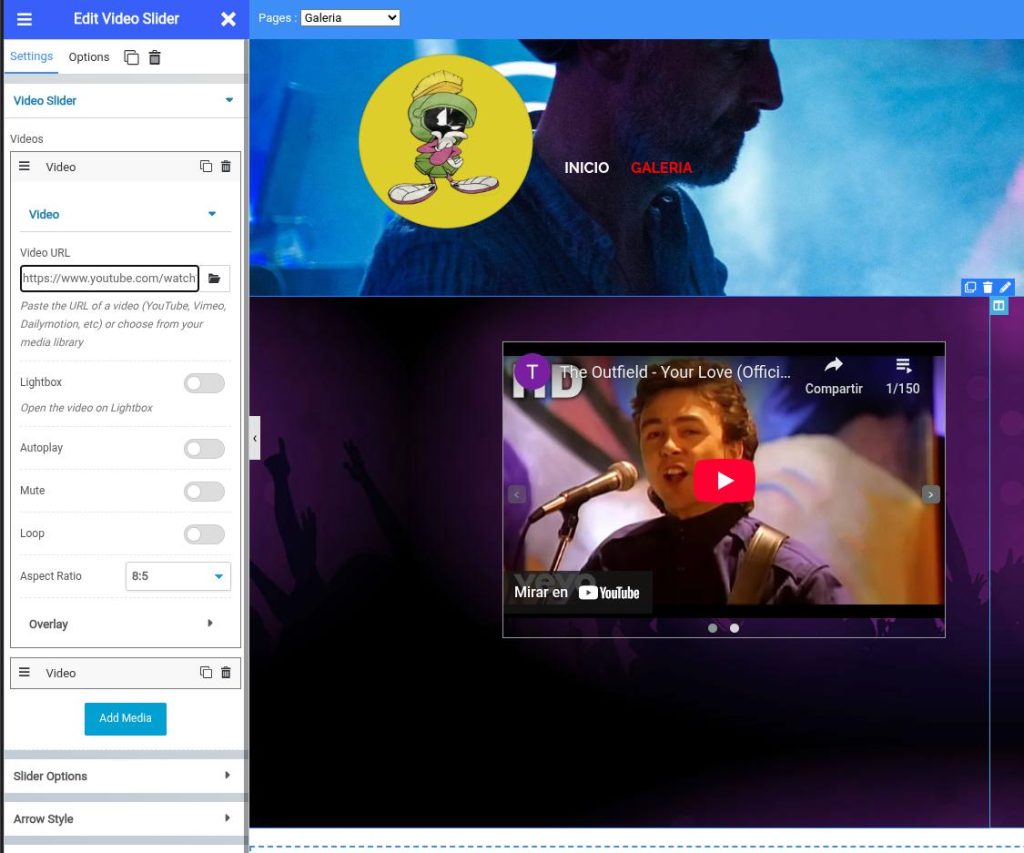Delete the second Video item
The height and width of the screenshot is (853, 1024).
coord(226,673)
